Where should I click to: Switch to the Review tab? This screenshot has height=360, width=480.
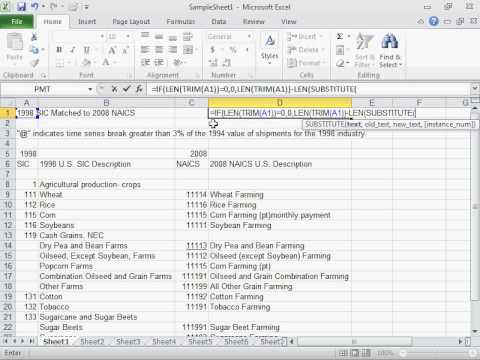pos(254,22)
